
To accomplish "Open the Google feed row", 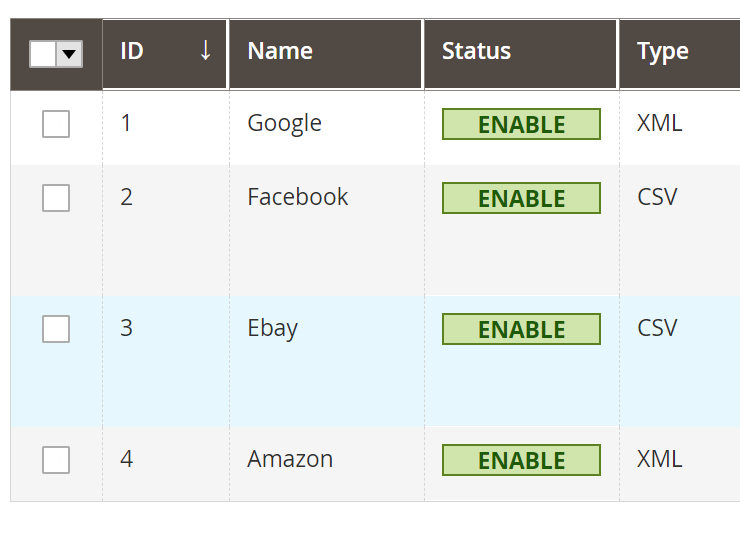I will pos(375,128).
